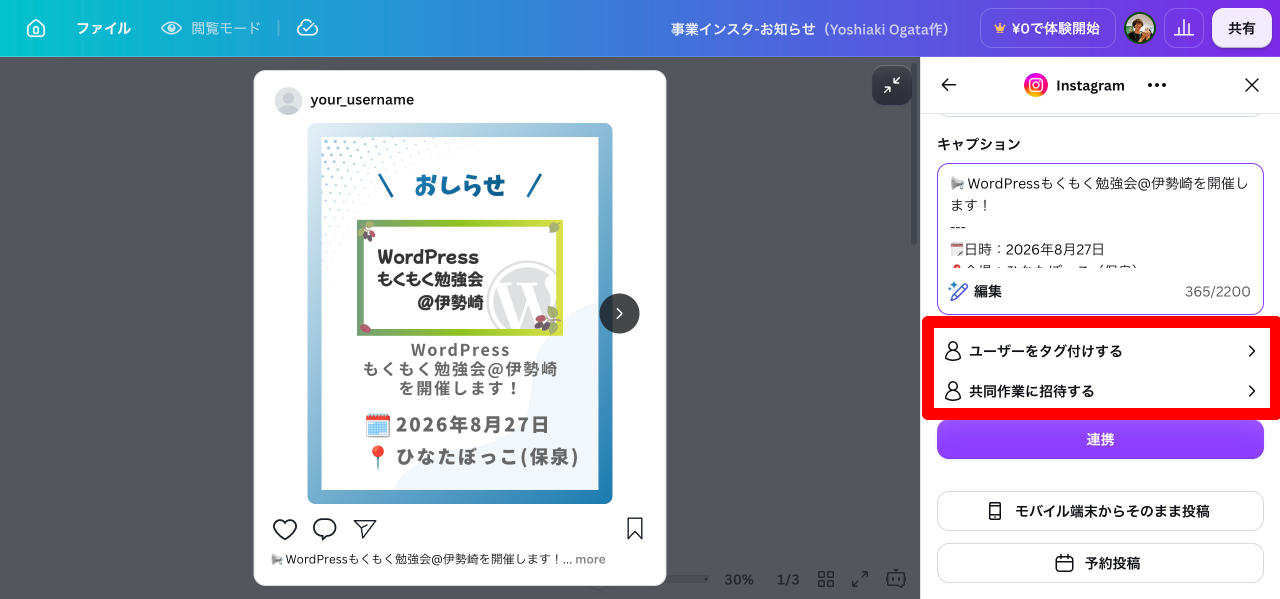Click the heart like icon in the preview

tap(285, 529)
